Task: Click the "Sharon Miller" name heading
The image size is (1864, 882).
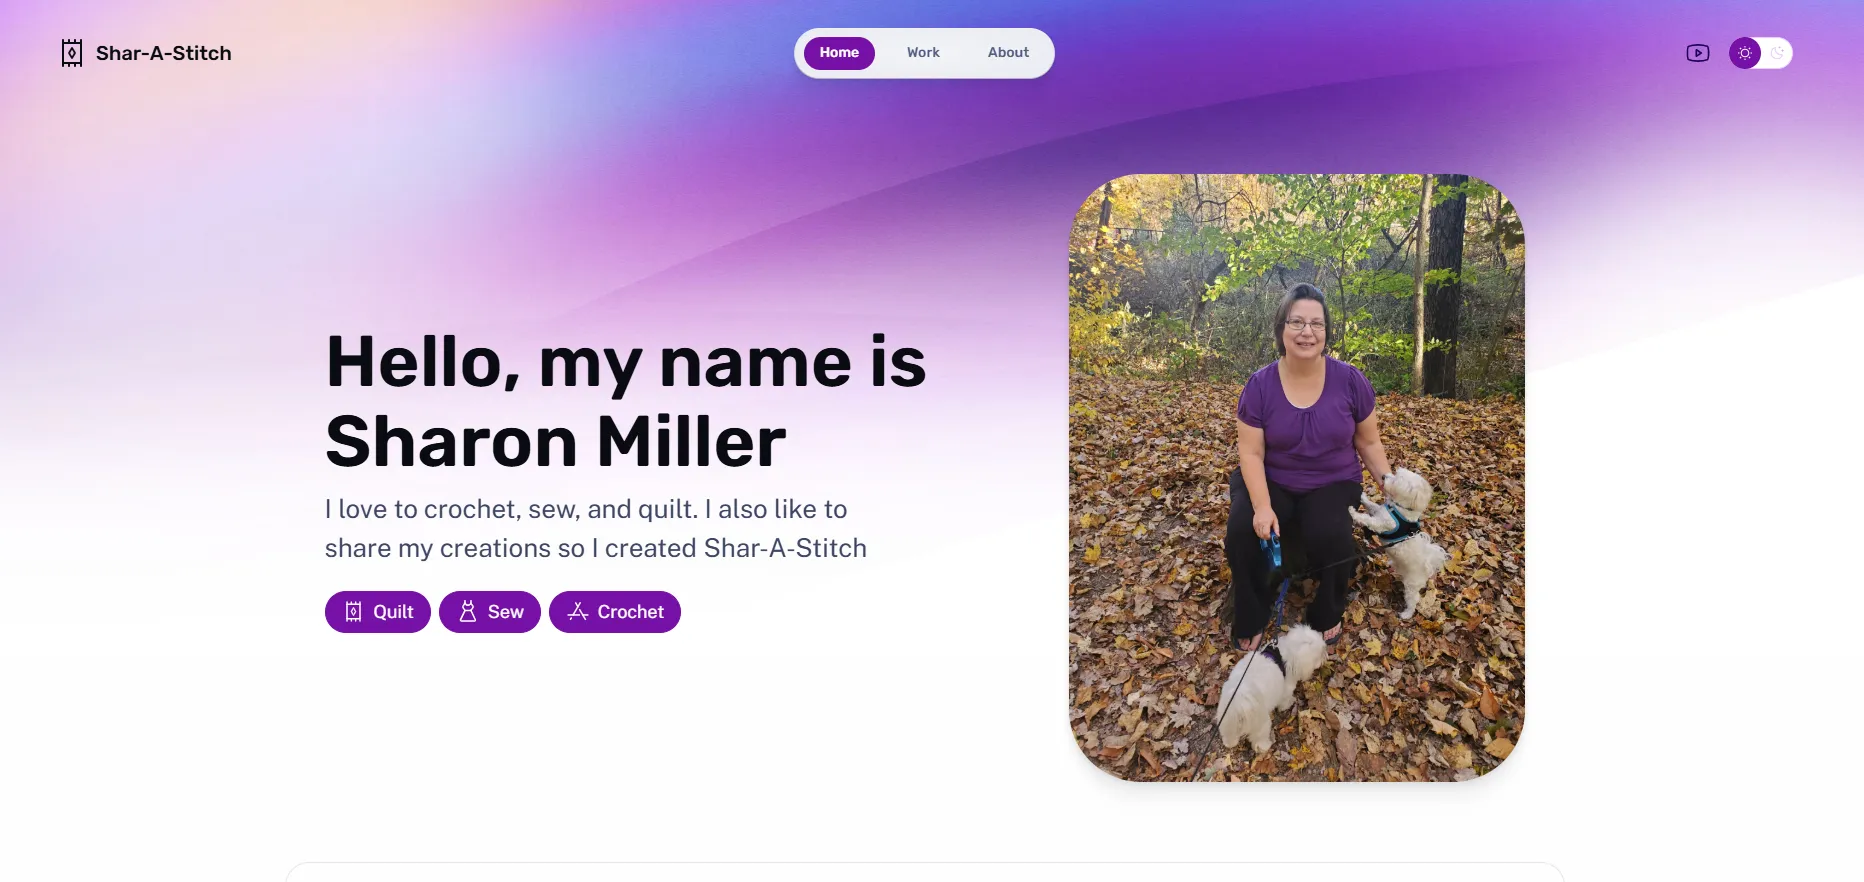Action: point(556,442)
